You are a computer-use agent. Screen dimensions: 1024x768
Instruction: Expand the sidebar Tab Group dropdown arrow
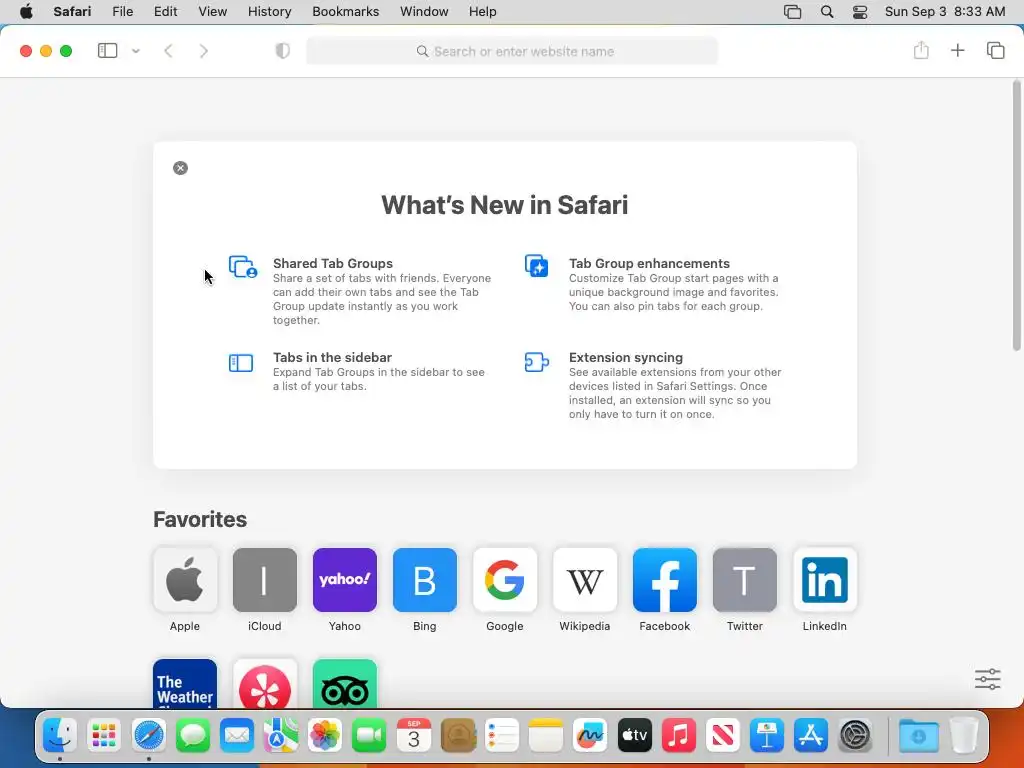point(136,51)
